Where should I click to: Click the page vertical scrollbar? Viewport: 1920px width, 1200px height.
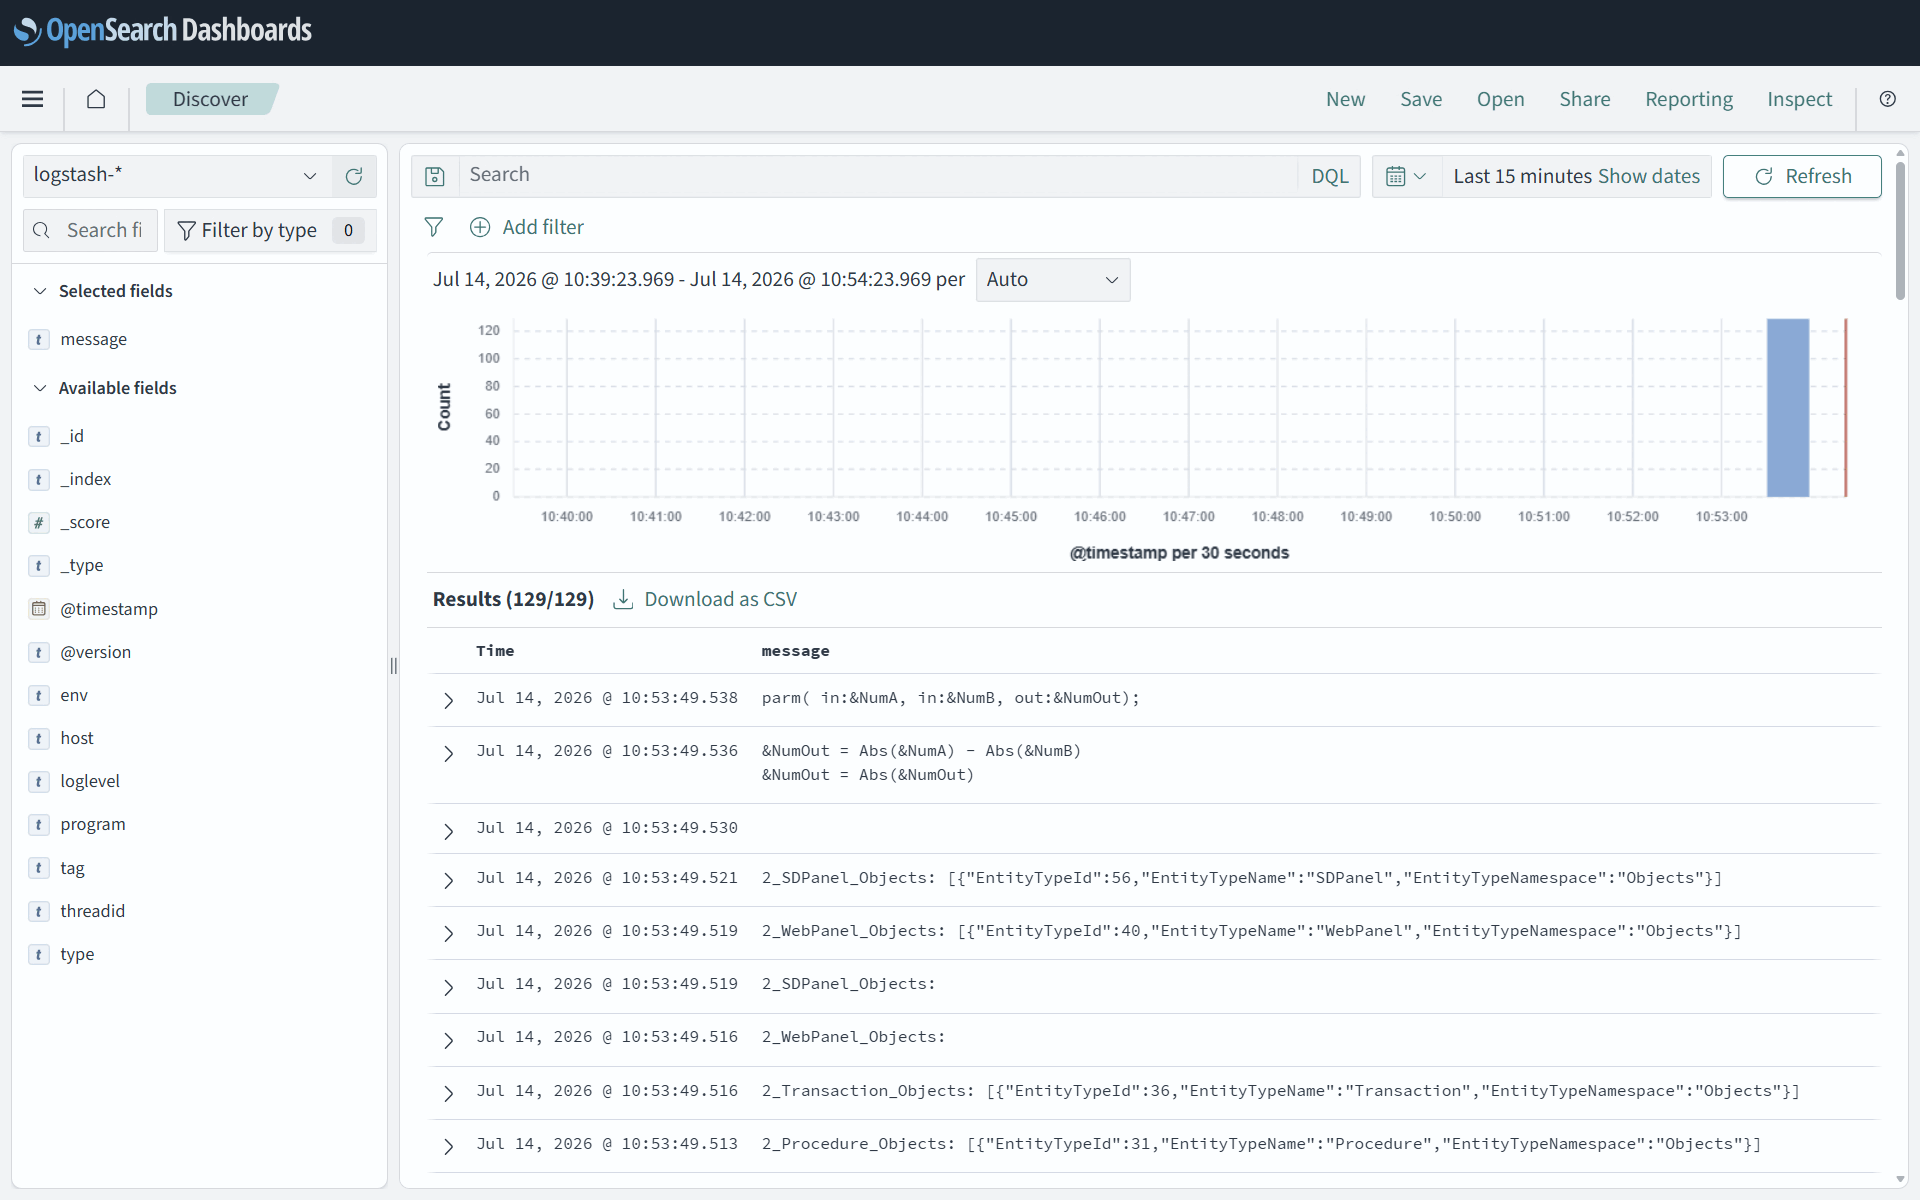click(x=1900, y=230)
